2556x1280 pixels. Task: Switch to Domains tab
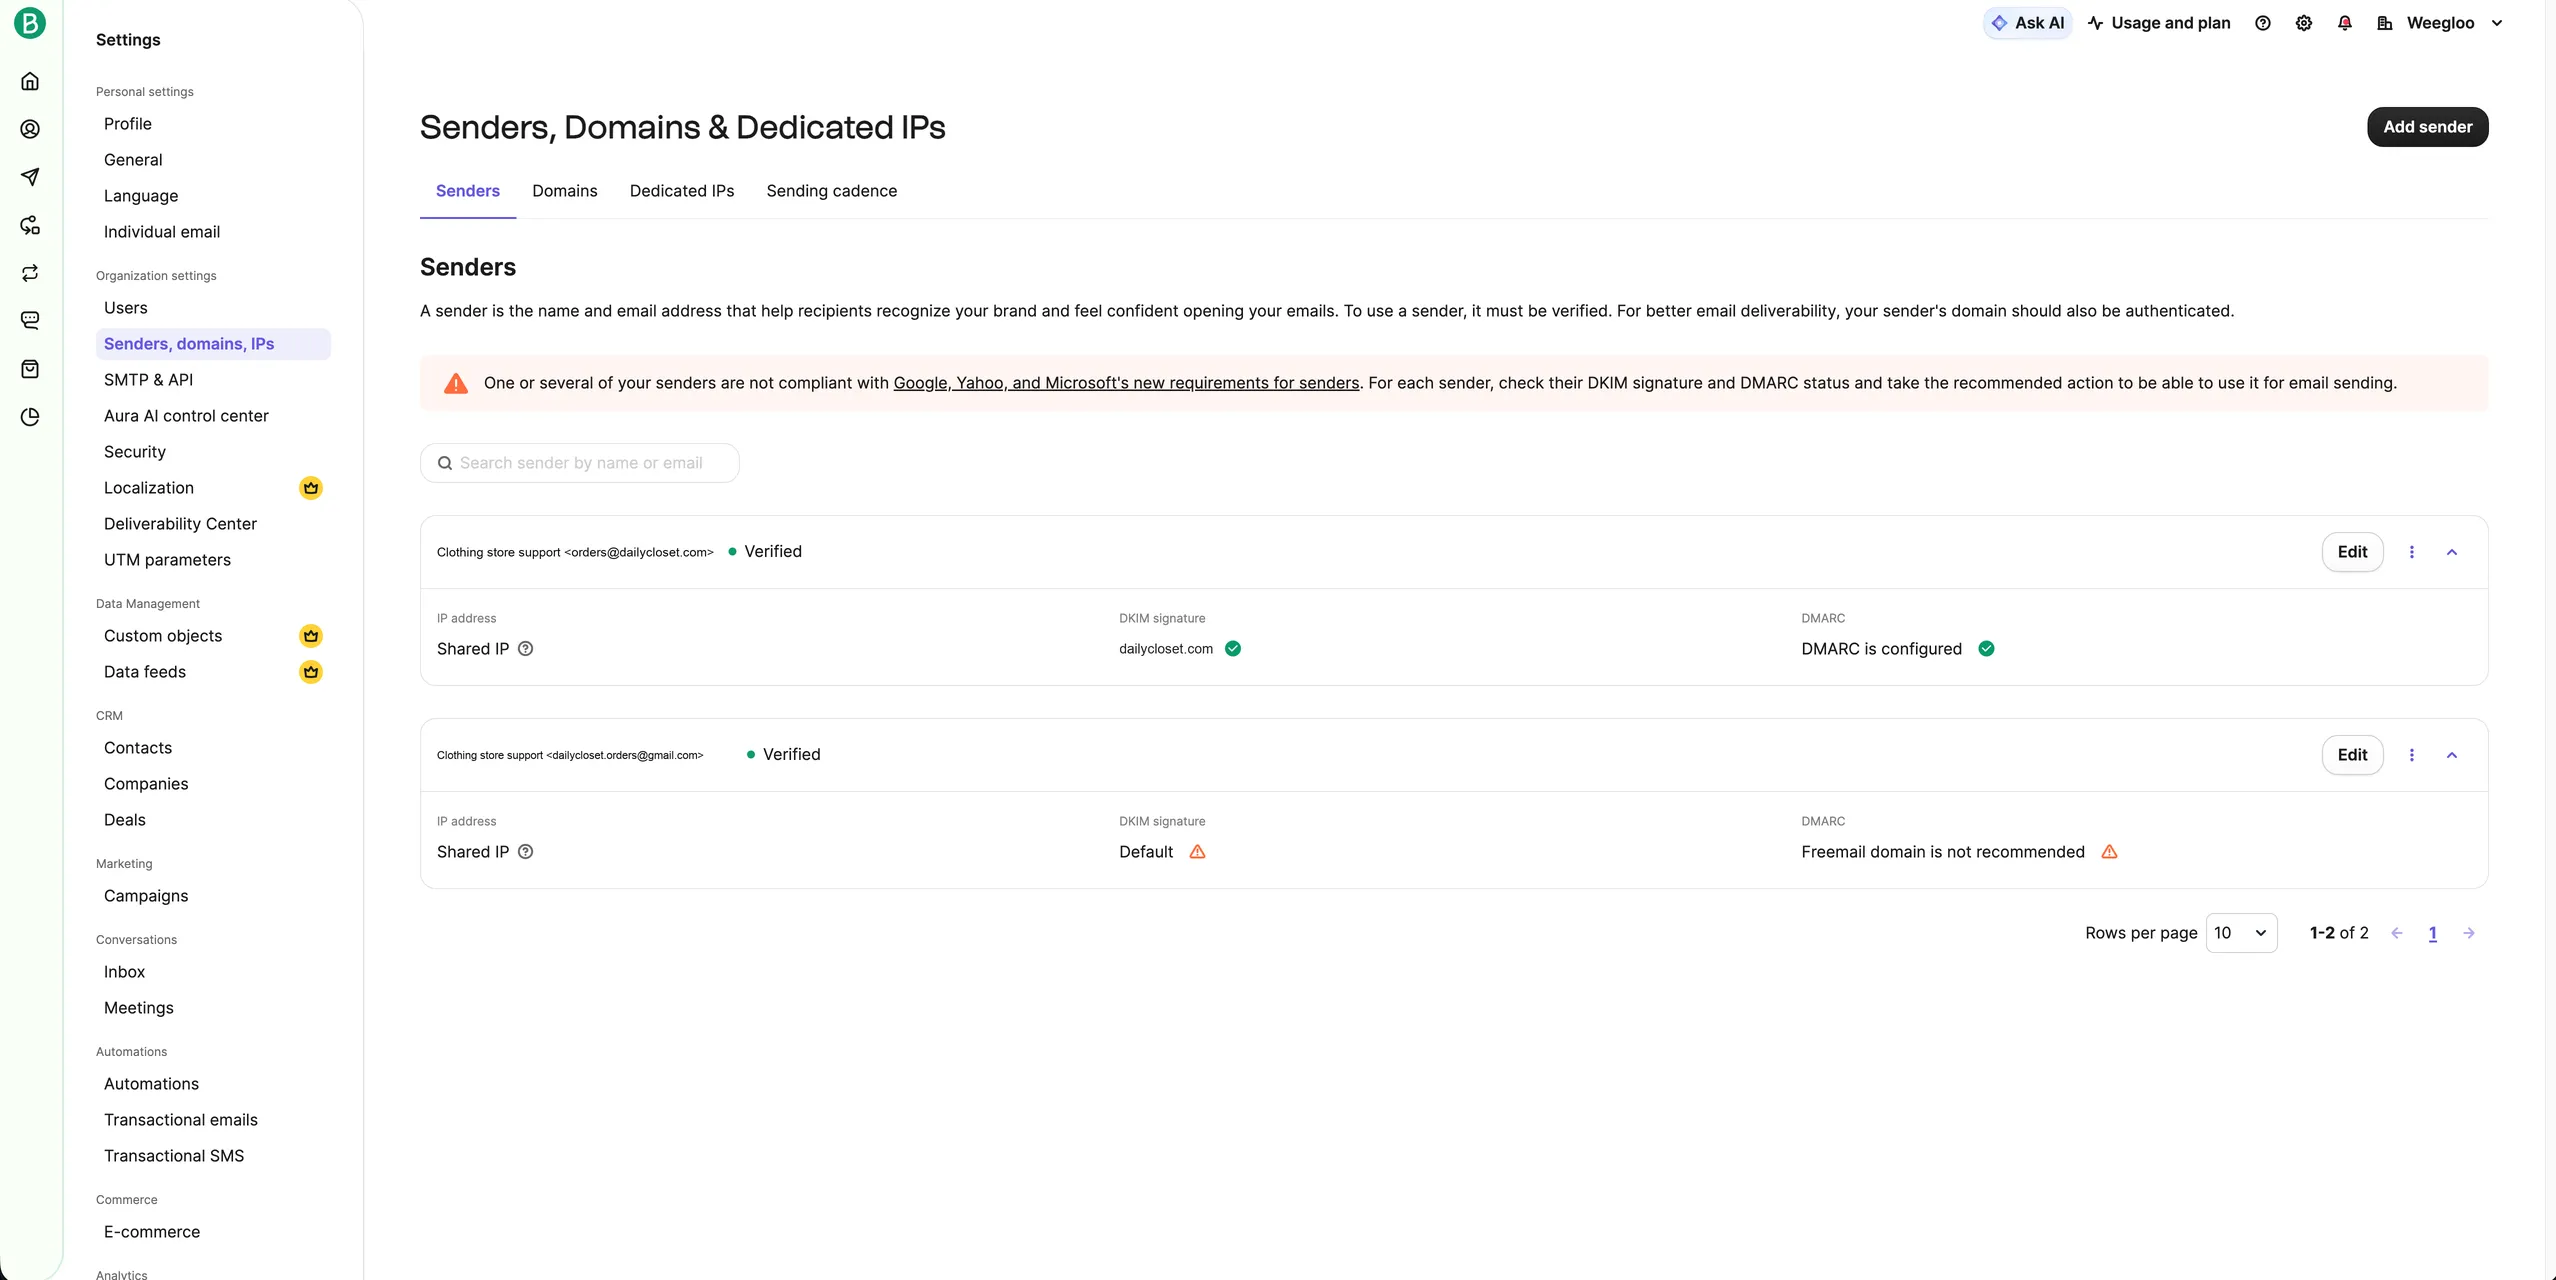click(x=565, y=191)
